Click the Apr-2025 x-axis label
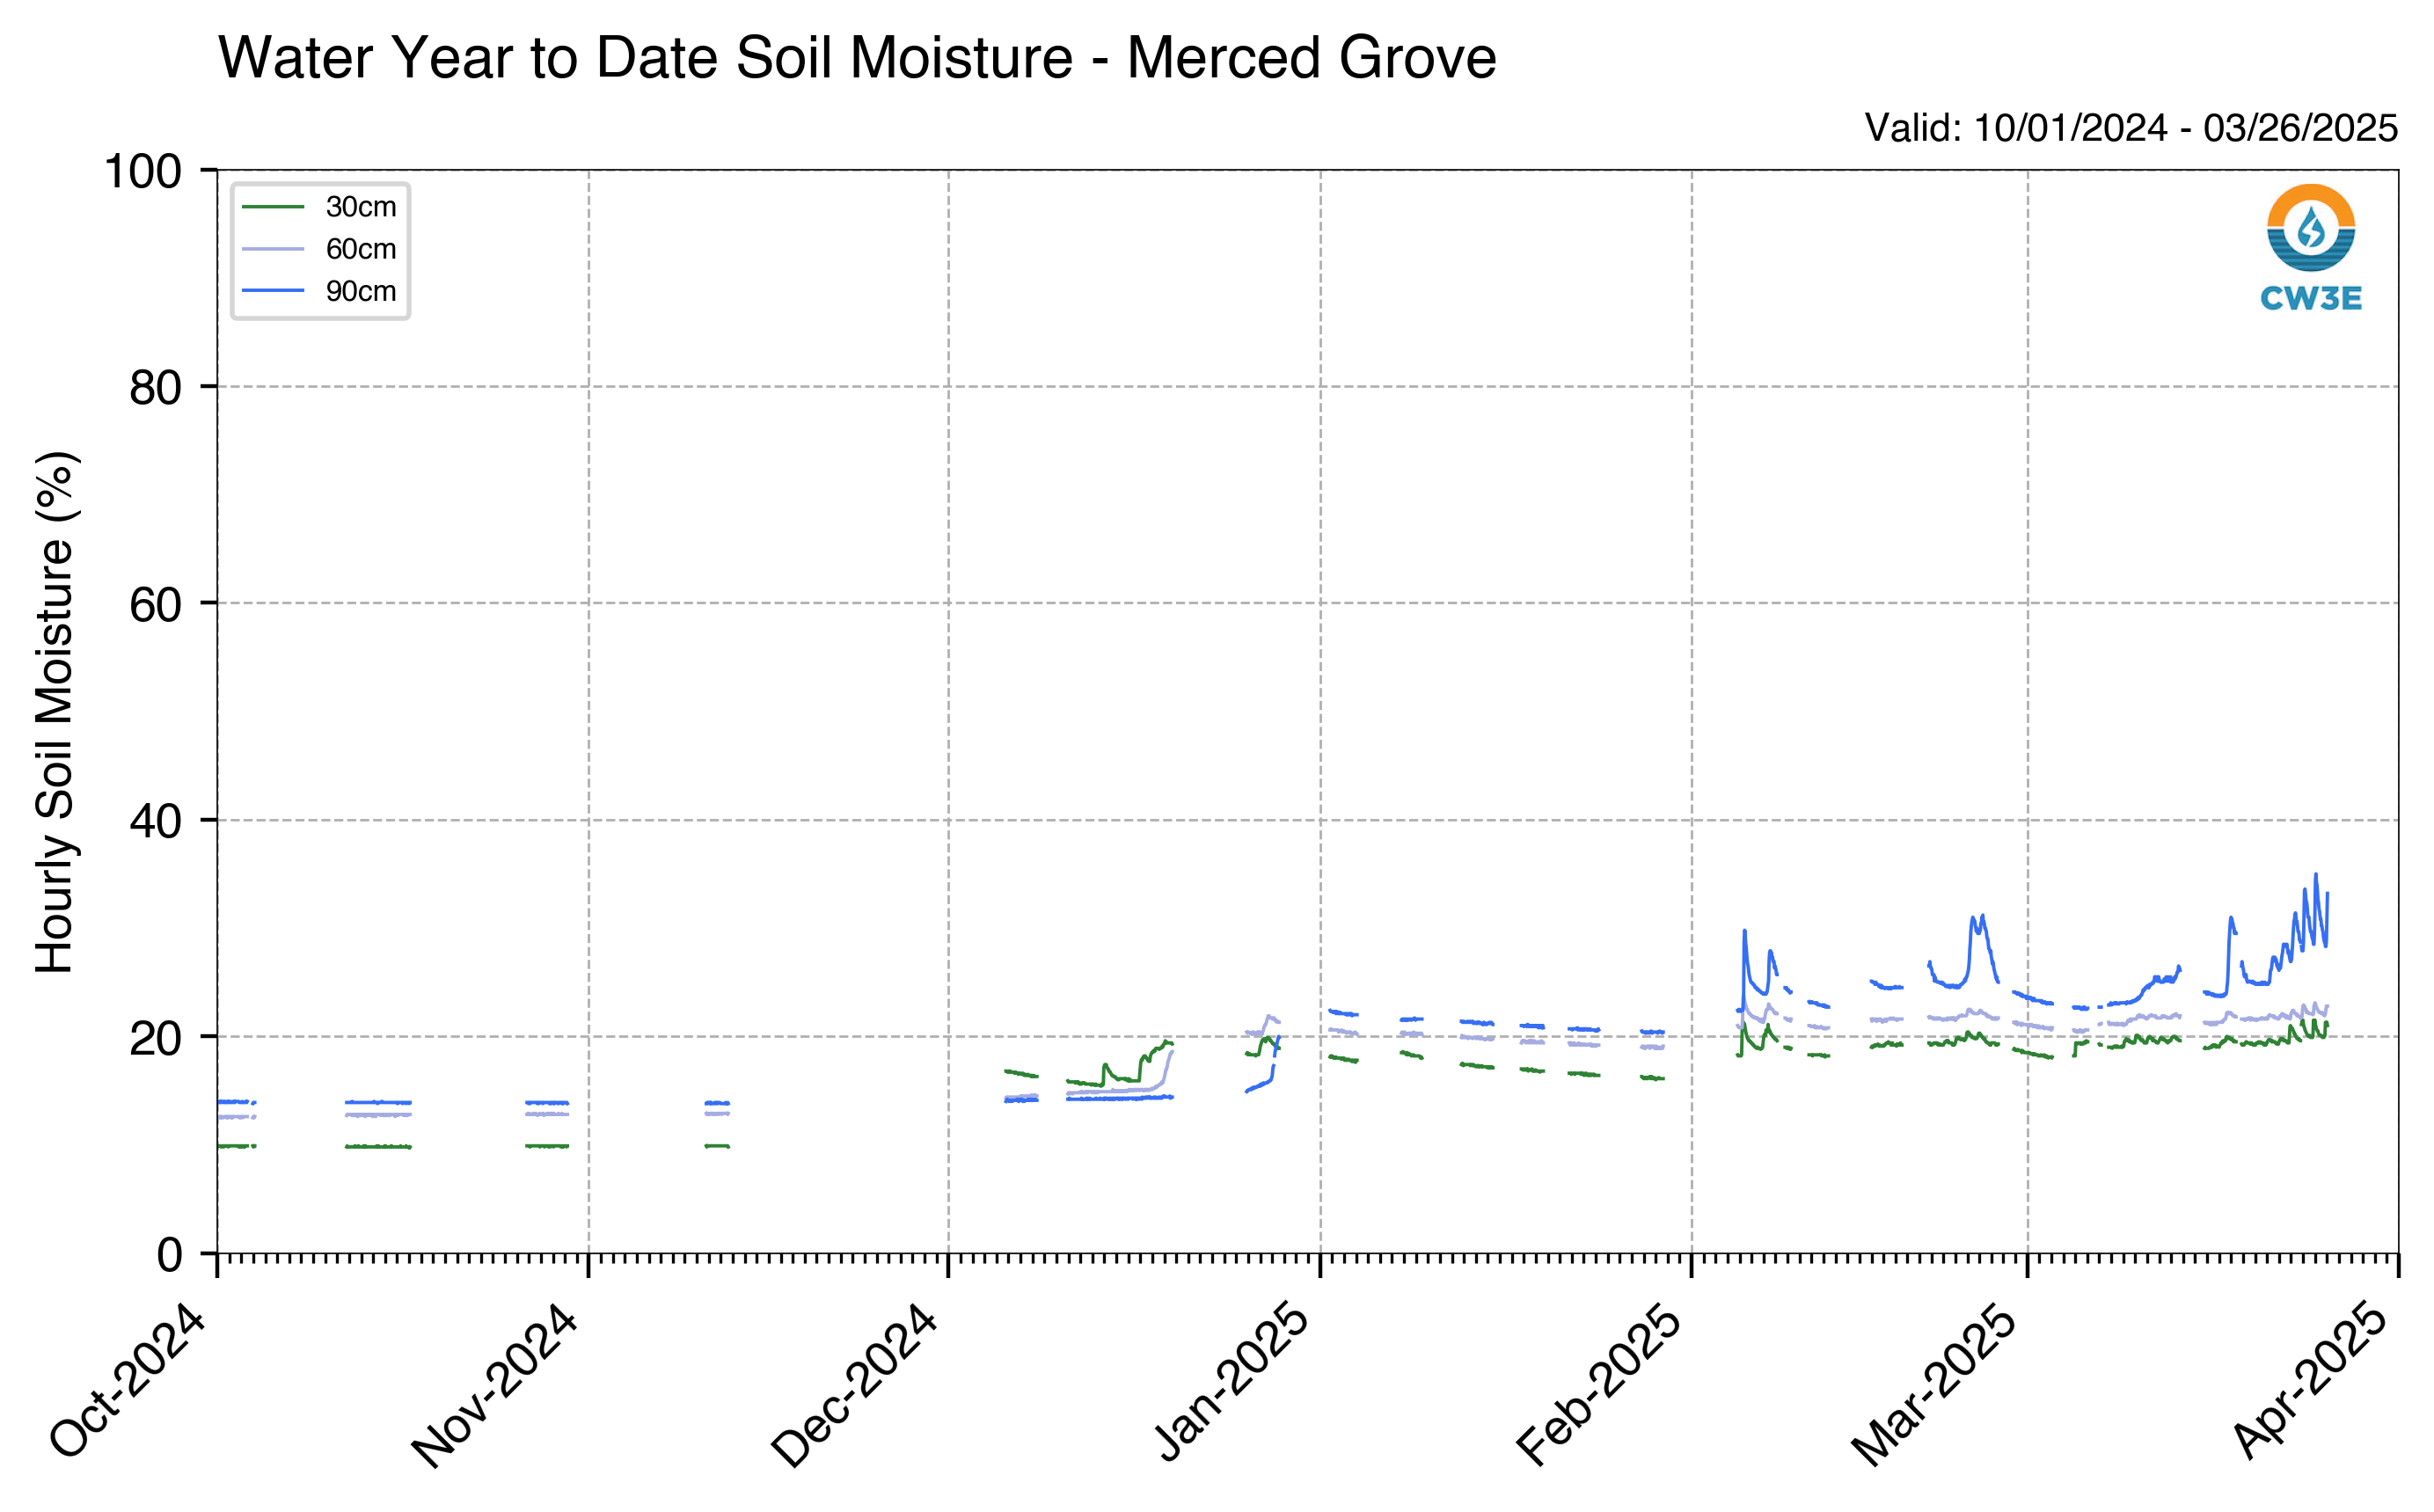 (2310, 1381)
